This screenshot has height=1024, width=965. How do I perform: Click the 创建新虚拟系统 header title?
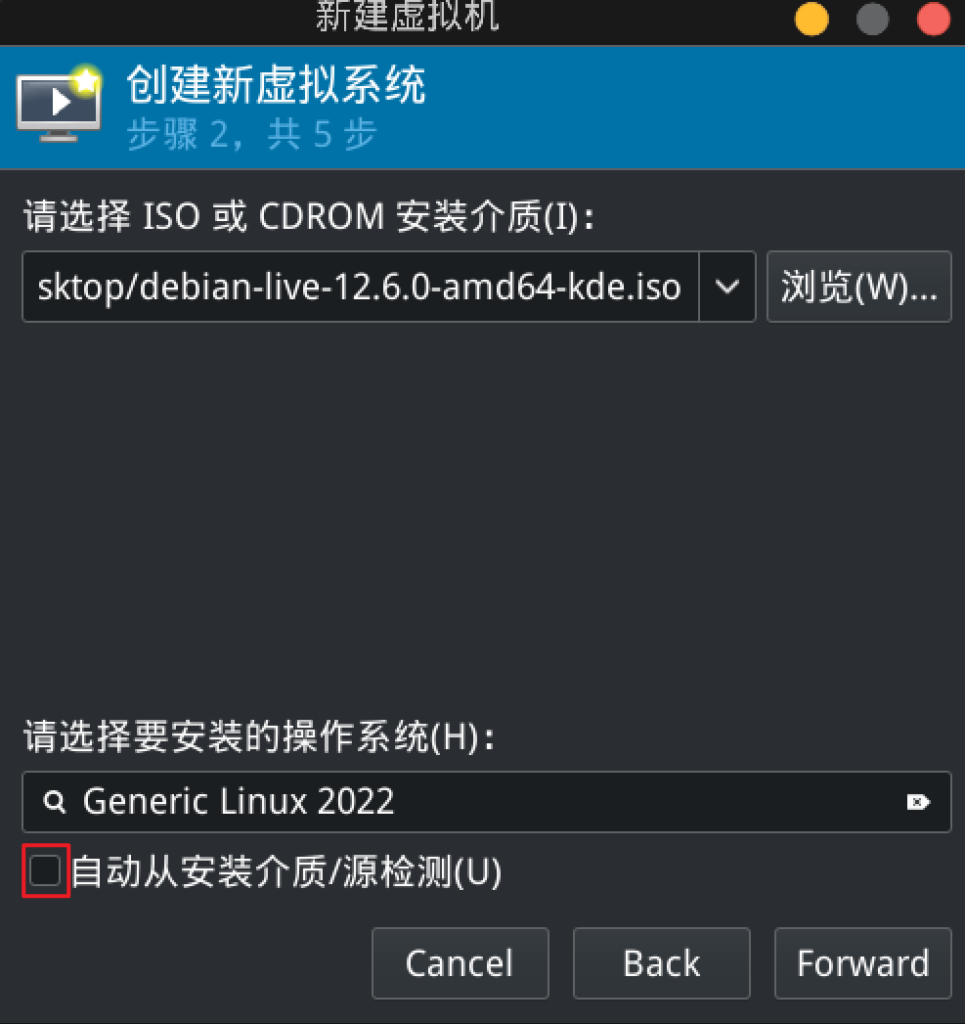pos(276,85)
